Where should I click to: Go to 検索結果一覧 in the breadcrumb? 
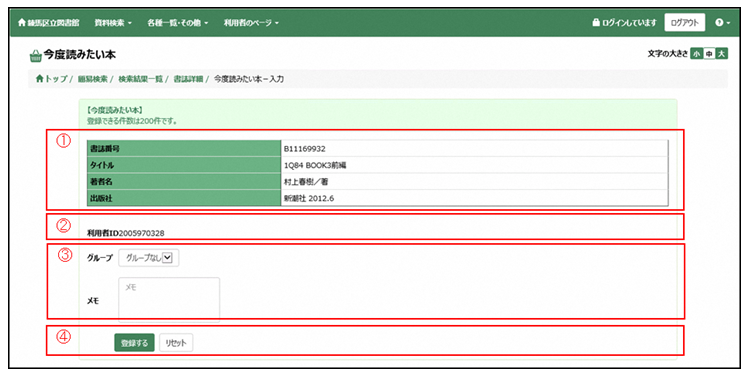[x=141, y=78]
